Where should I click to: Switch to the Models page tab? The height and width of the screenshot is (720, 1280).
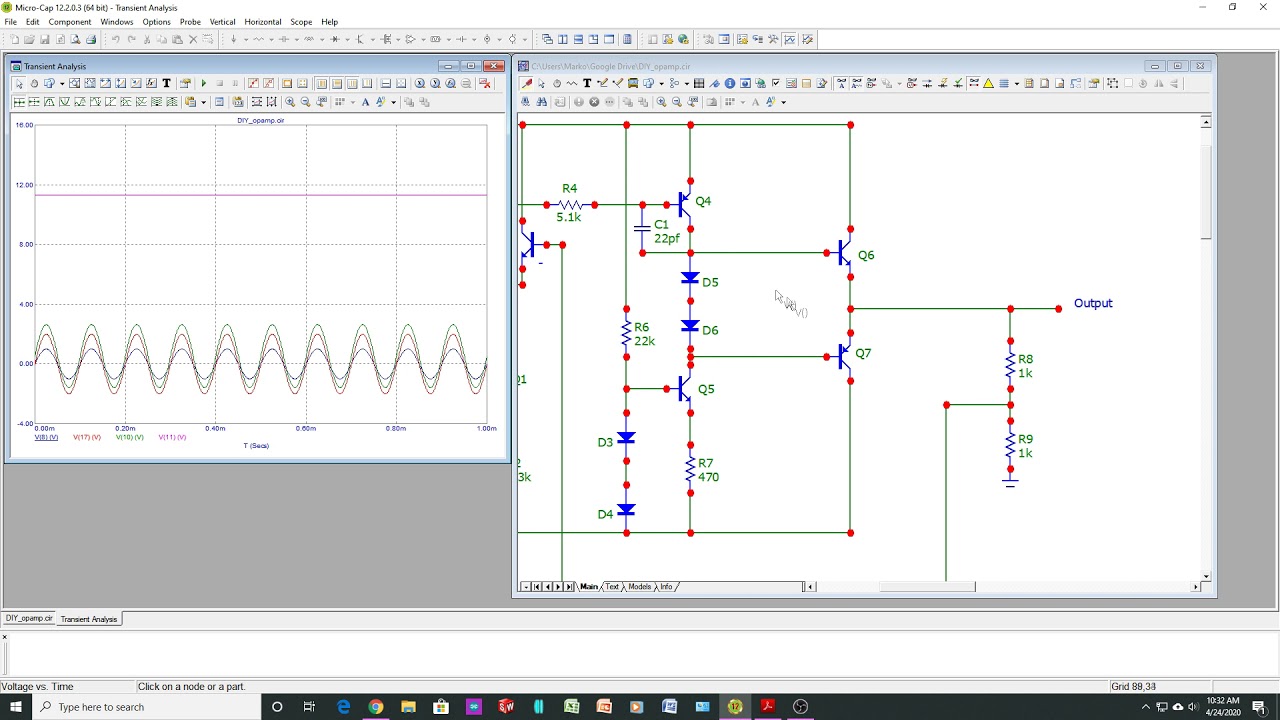[x=640, y=587]
